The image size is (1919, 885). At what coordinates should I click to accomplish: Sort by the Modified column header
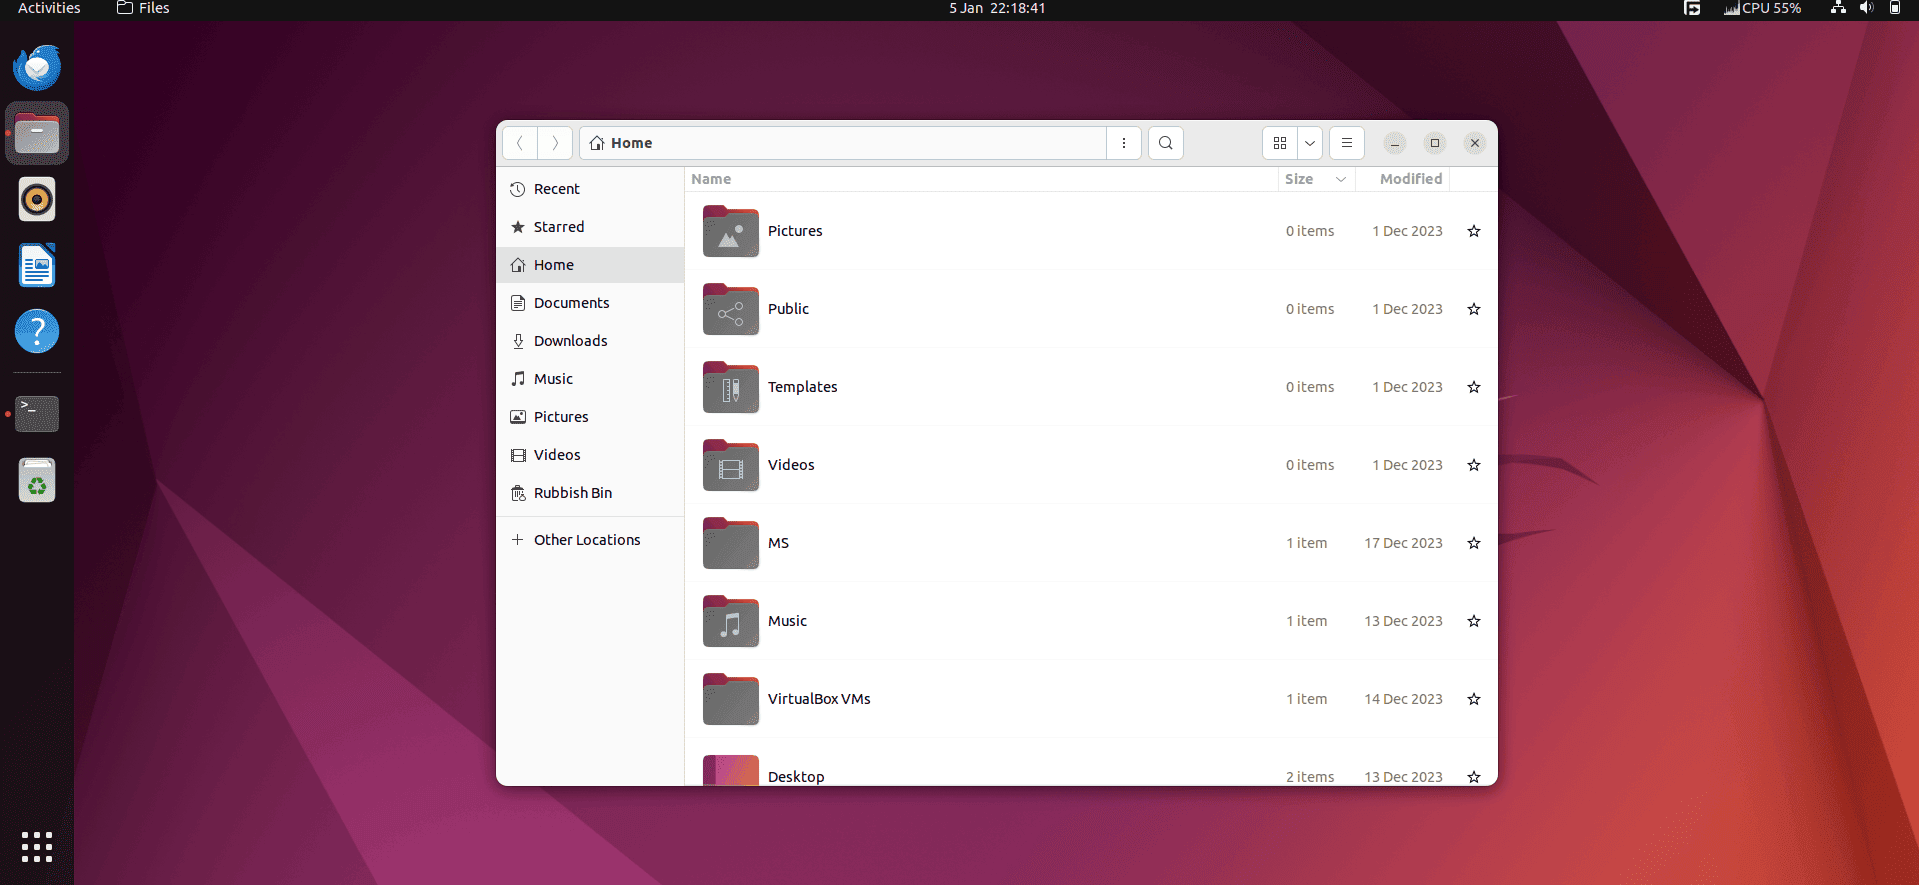click(x=1402, y=179)
